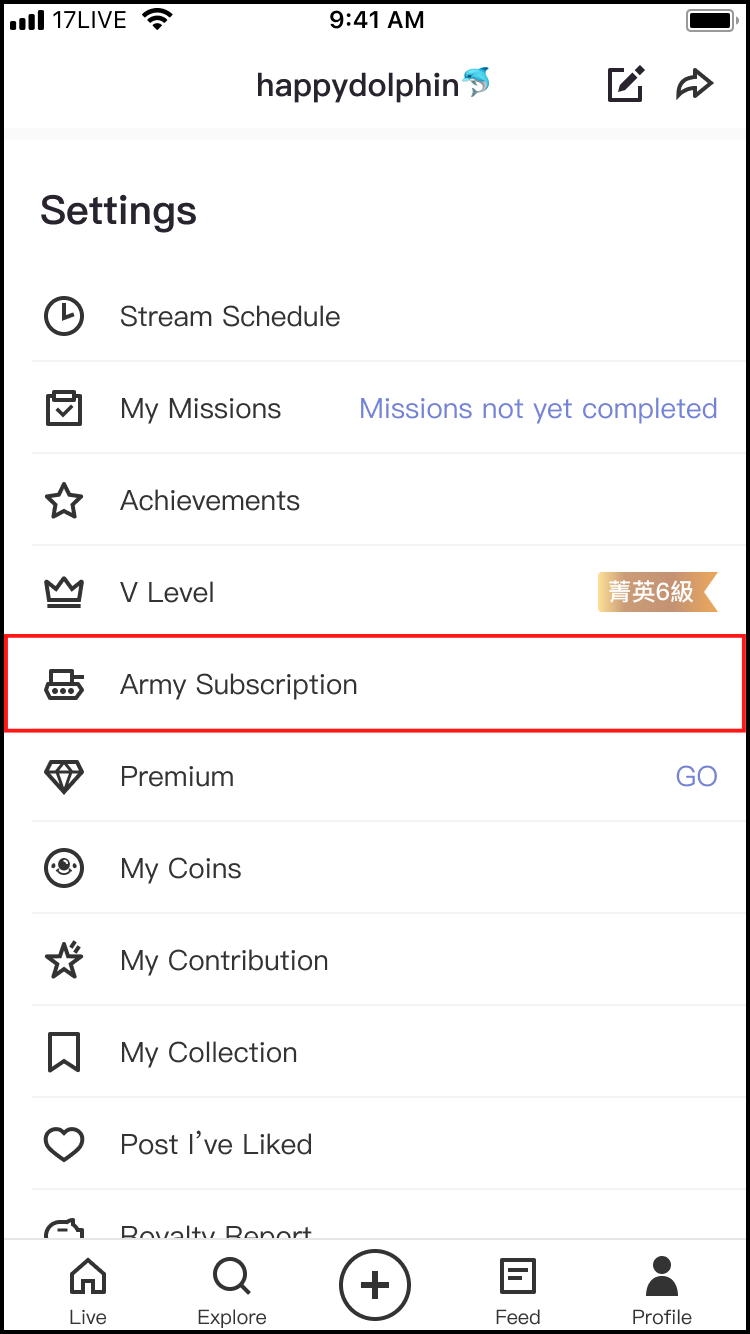Screen dimensions: 750x1334
Task: Go to the Feed tab
Action: [518, 1289]
